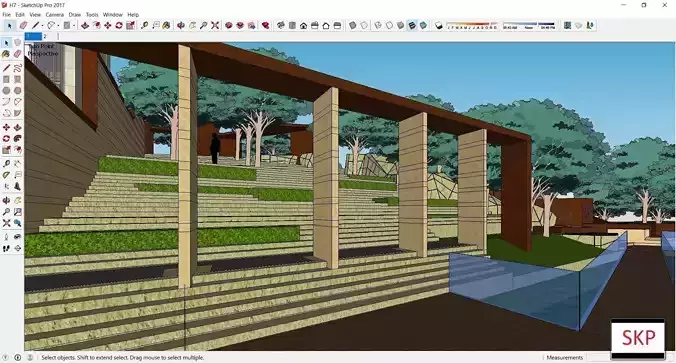The height and width of the screenshot is (363, 676).
Task: Click the geo-location status bar icon
Action: tap(6, 357)
